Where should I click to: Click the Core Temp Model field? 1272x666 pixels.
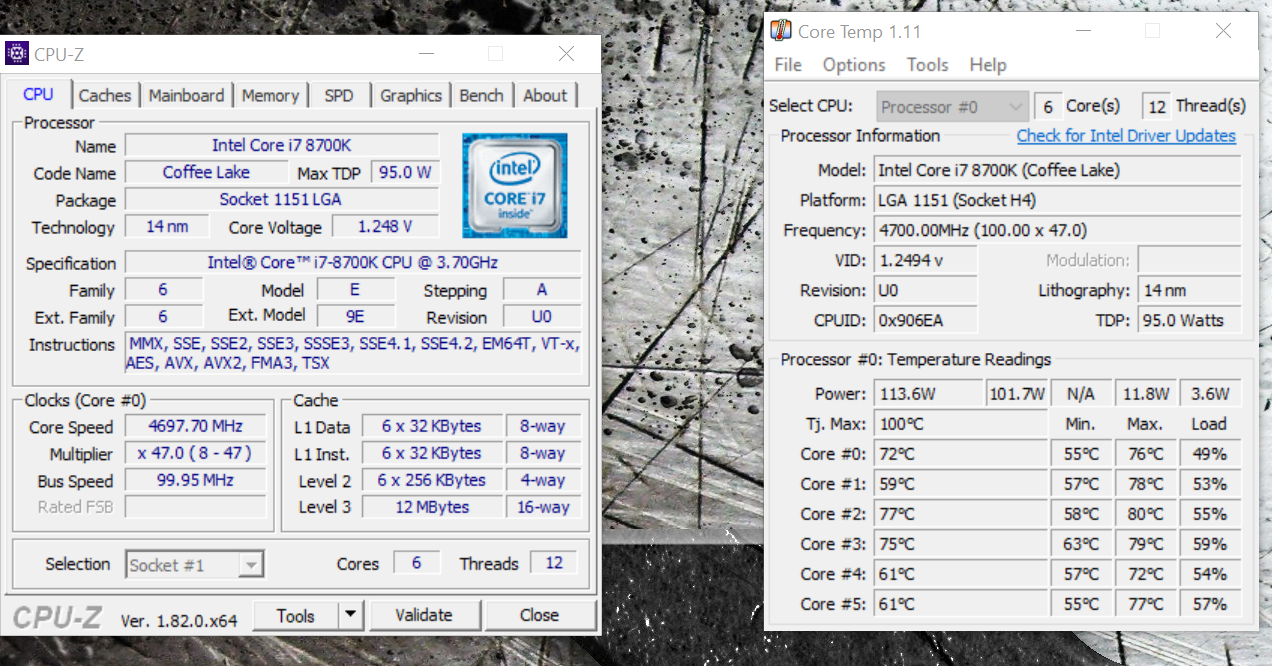click(x=1058, y=170)
